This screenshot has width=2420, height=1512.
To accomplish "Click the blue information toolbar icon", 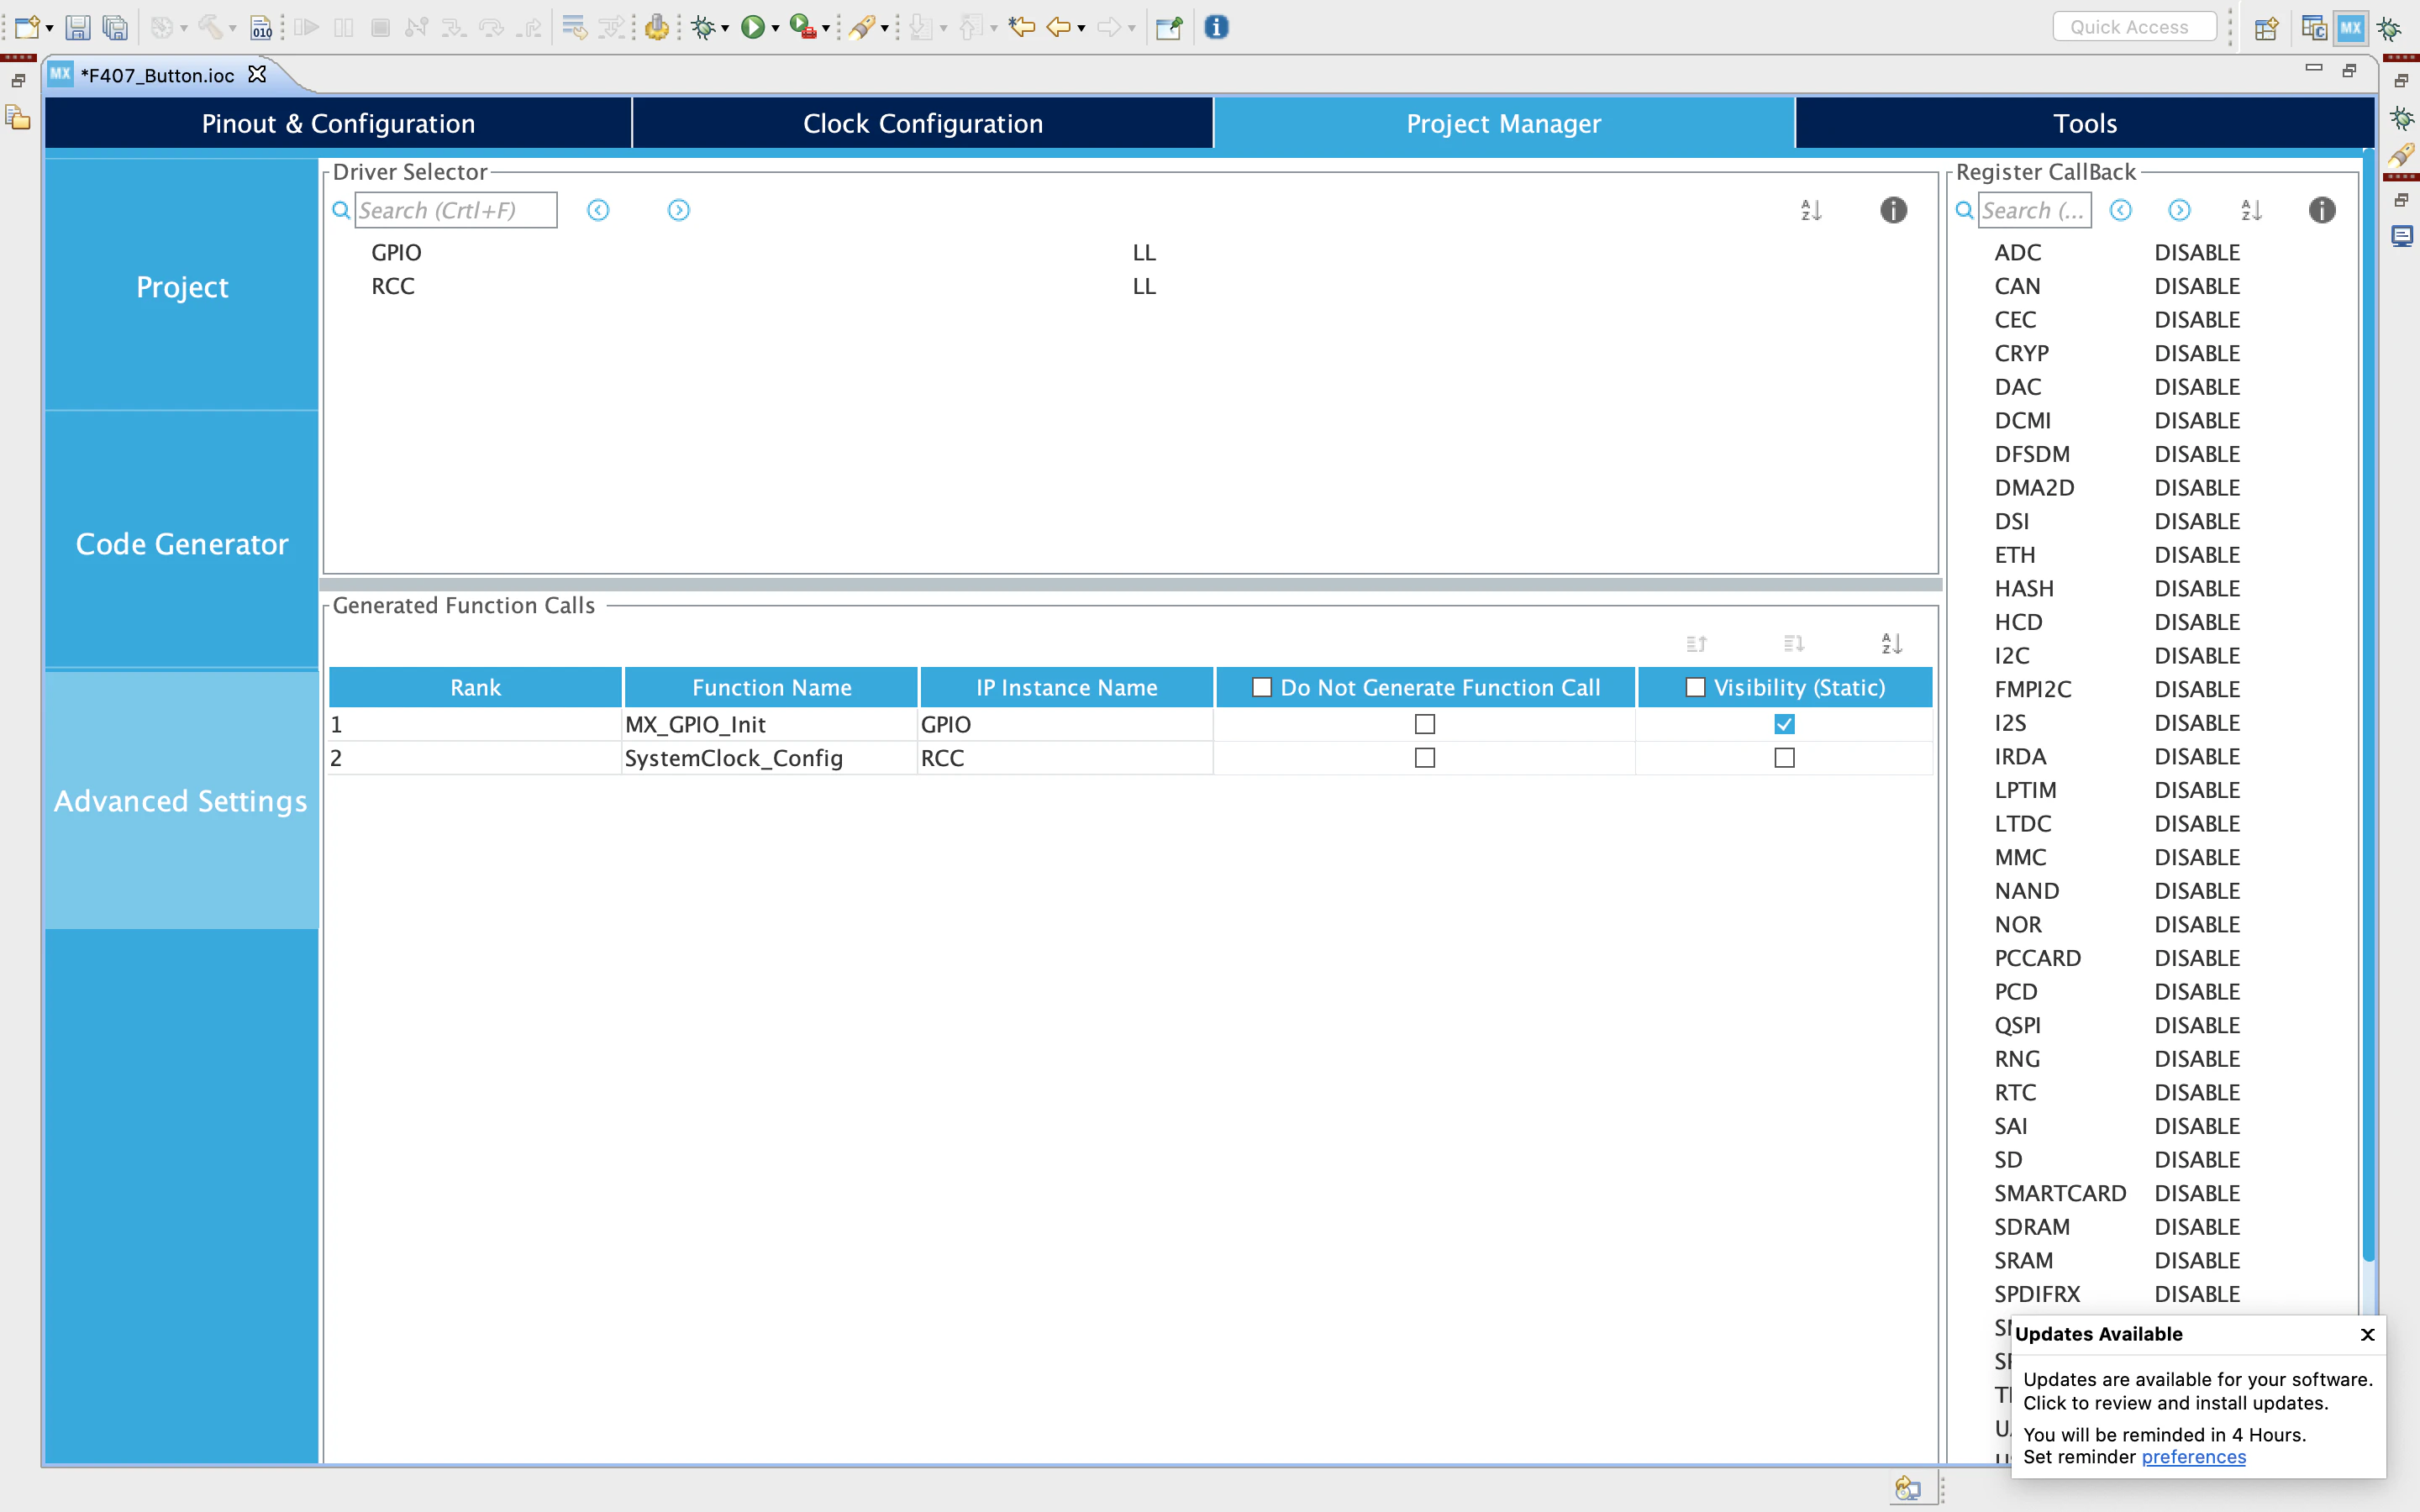I will click(1216, 27).
